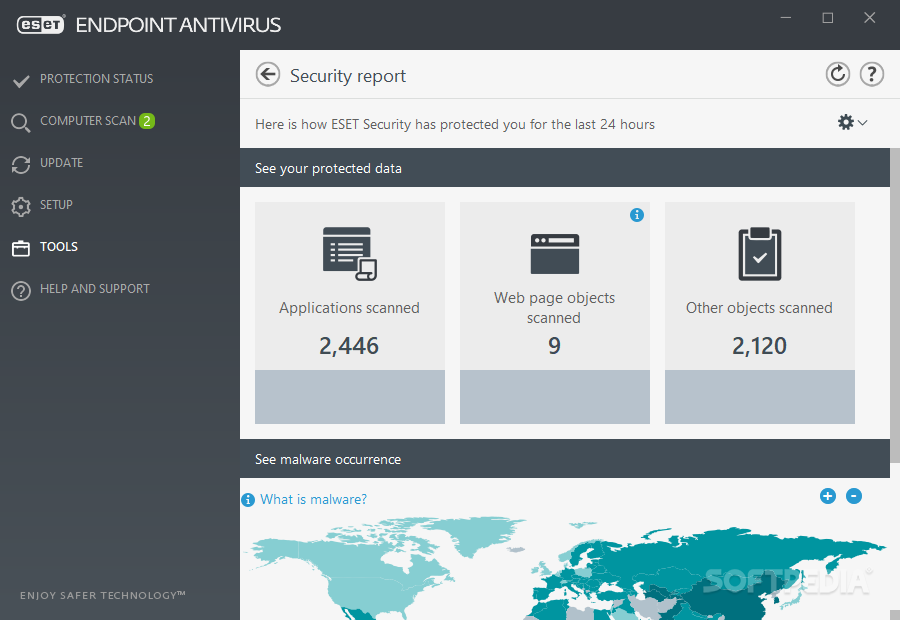This screenshot has height=620, width=900.
Task: Click the last 24 hours summary text
Action: pyautogui.click(x=455, y=125)
